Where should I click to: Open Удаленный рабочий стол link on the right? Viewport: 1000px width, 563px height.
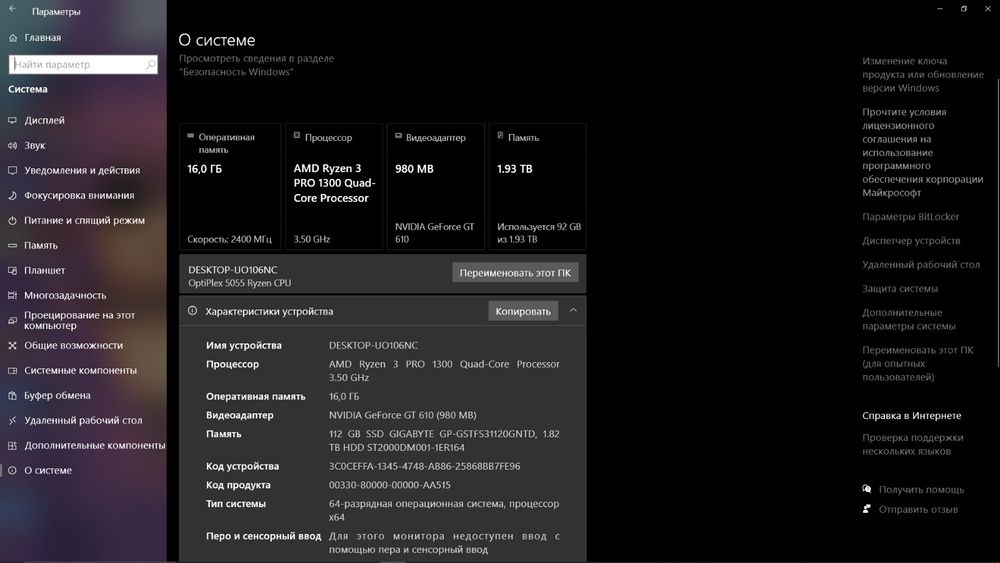tap(921, 265)
